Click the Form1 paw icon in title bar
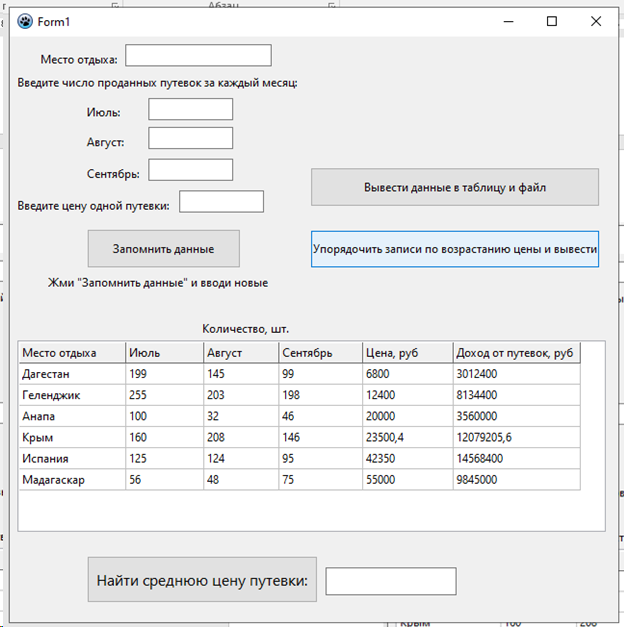Viewport: 624px width, 627px height. tap(25, 21)
